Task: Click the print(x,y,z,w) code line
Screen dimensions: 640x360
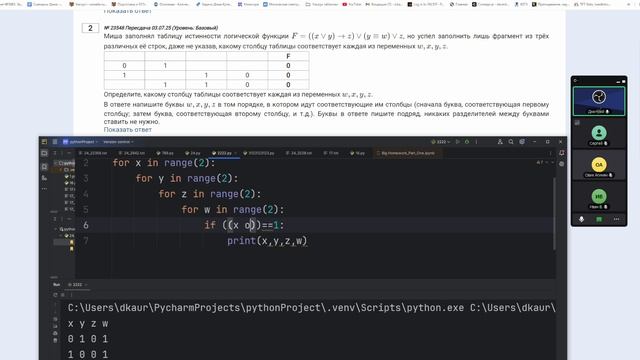Action: pos(267,241)
